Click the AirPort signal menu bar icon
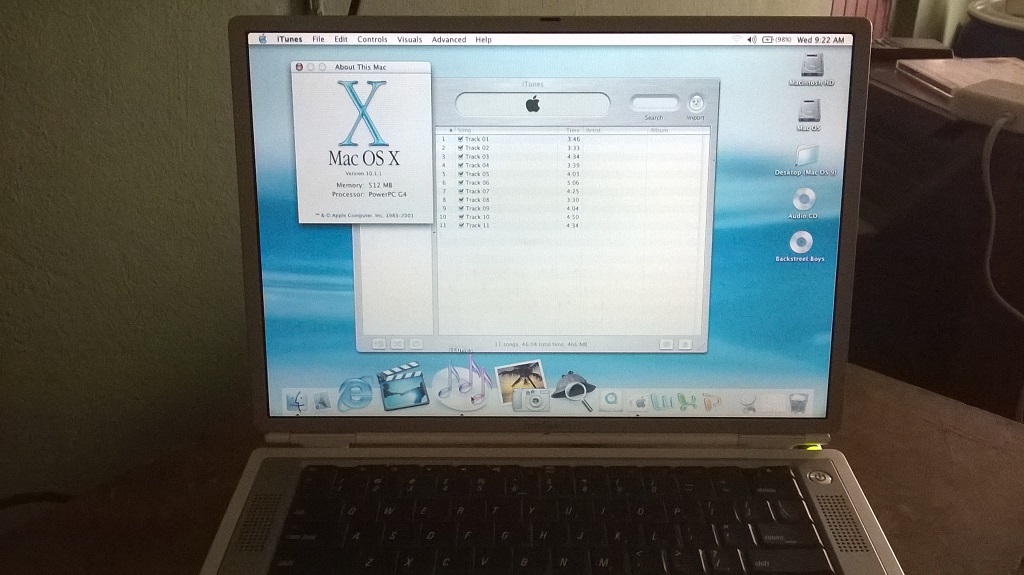This screenshot has width=1024, height=575. [x=737, y=40]
